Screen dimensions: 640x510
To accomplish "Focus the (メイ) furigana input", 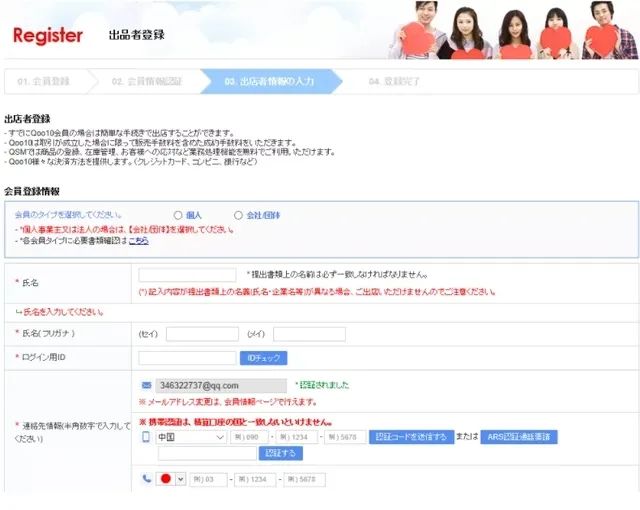I will 309,334.
